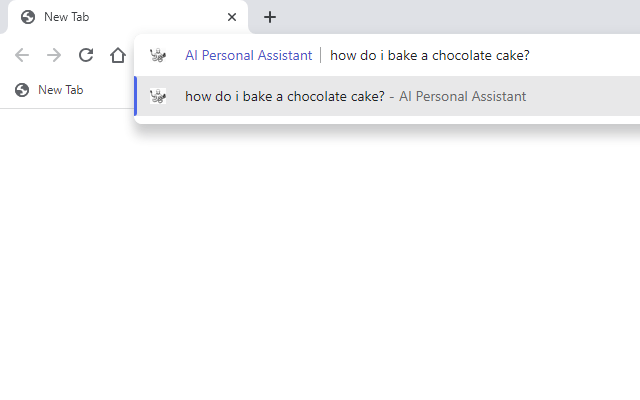
Task: Click the robot icon in the address bar
Action: coord(158,55)
